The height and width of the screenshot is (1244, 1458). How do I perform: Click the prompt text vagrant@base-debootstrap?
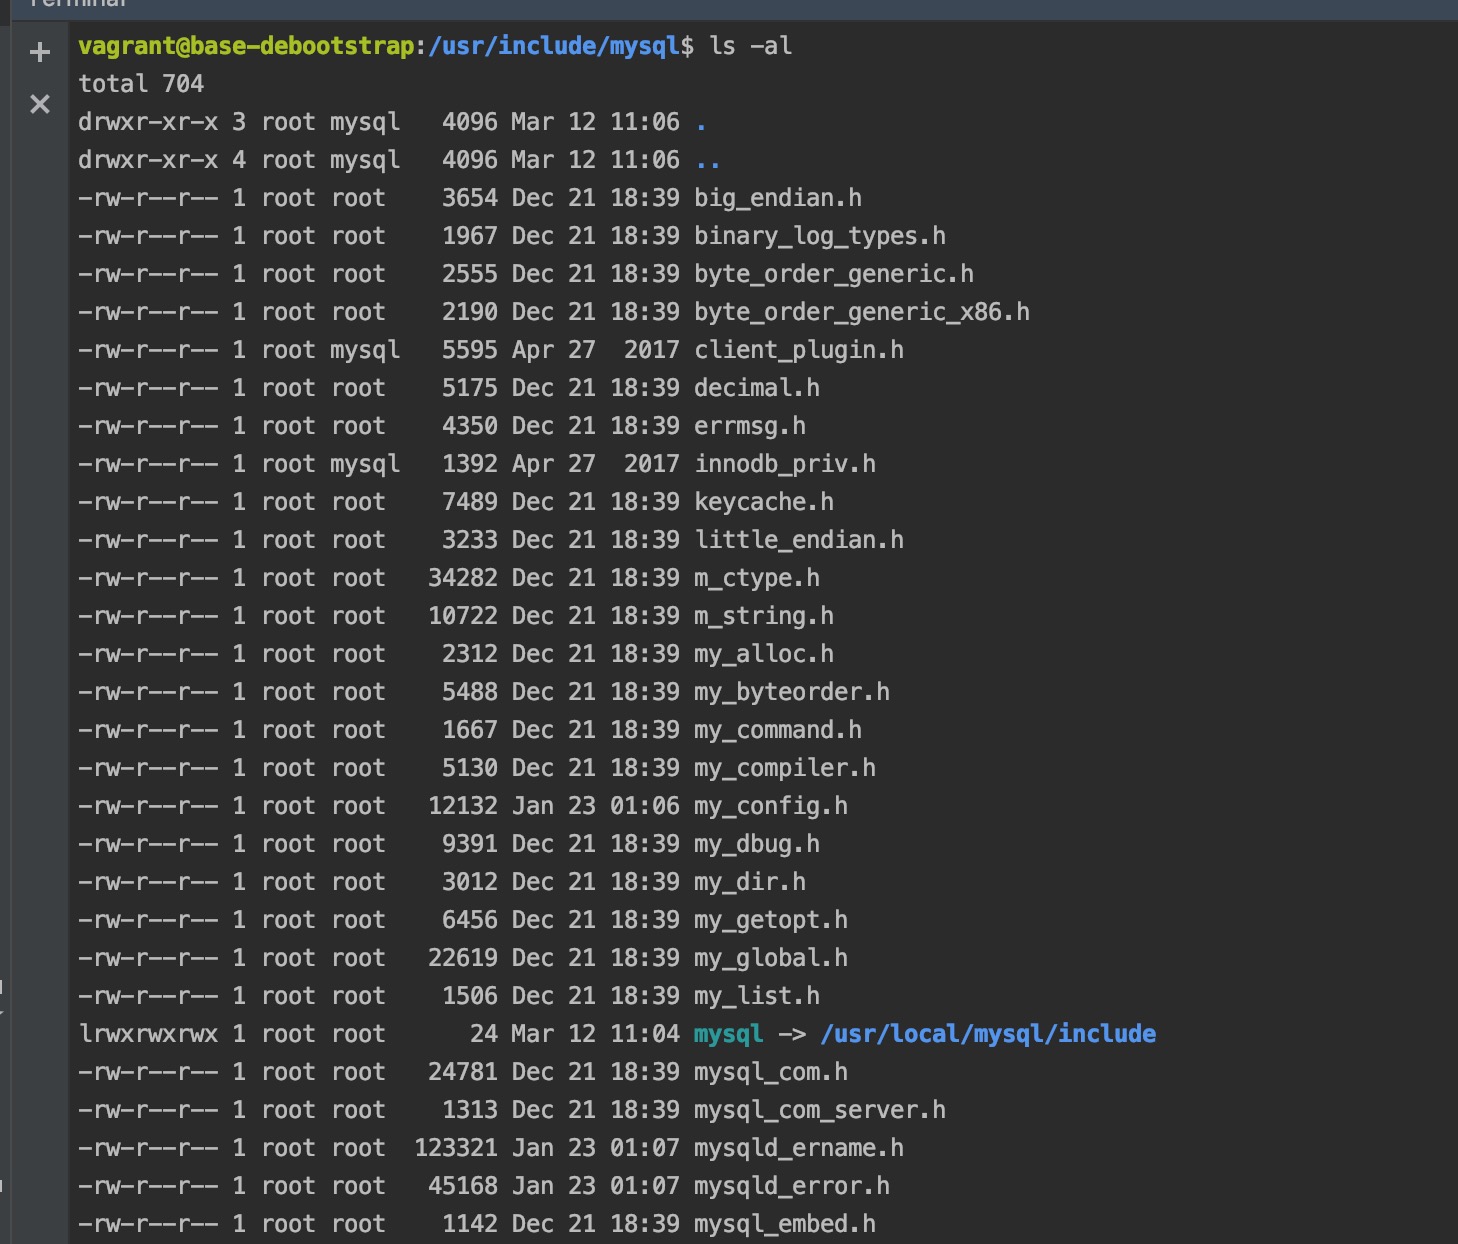tap(246, 46)
